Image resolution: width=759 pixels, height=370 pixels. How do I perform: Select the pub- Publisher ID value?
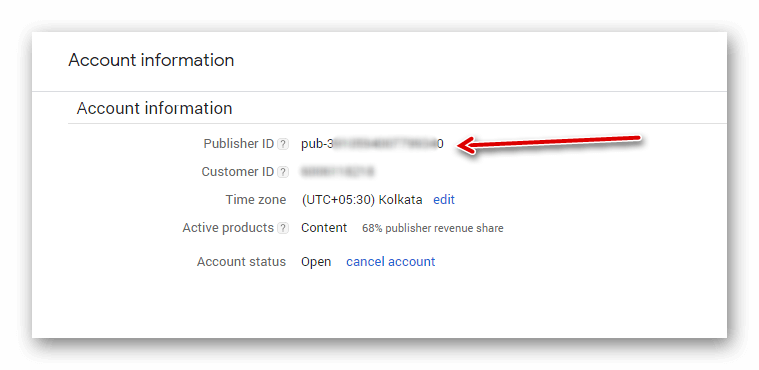[x=372, y=144]
